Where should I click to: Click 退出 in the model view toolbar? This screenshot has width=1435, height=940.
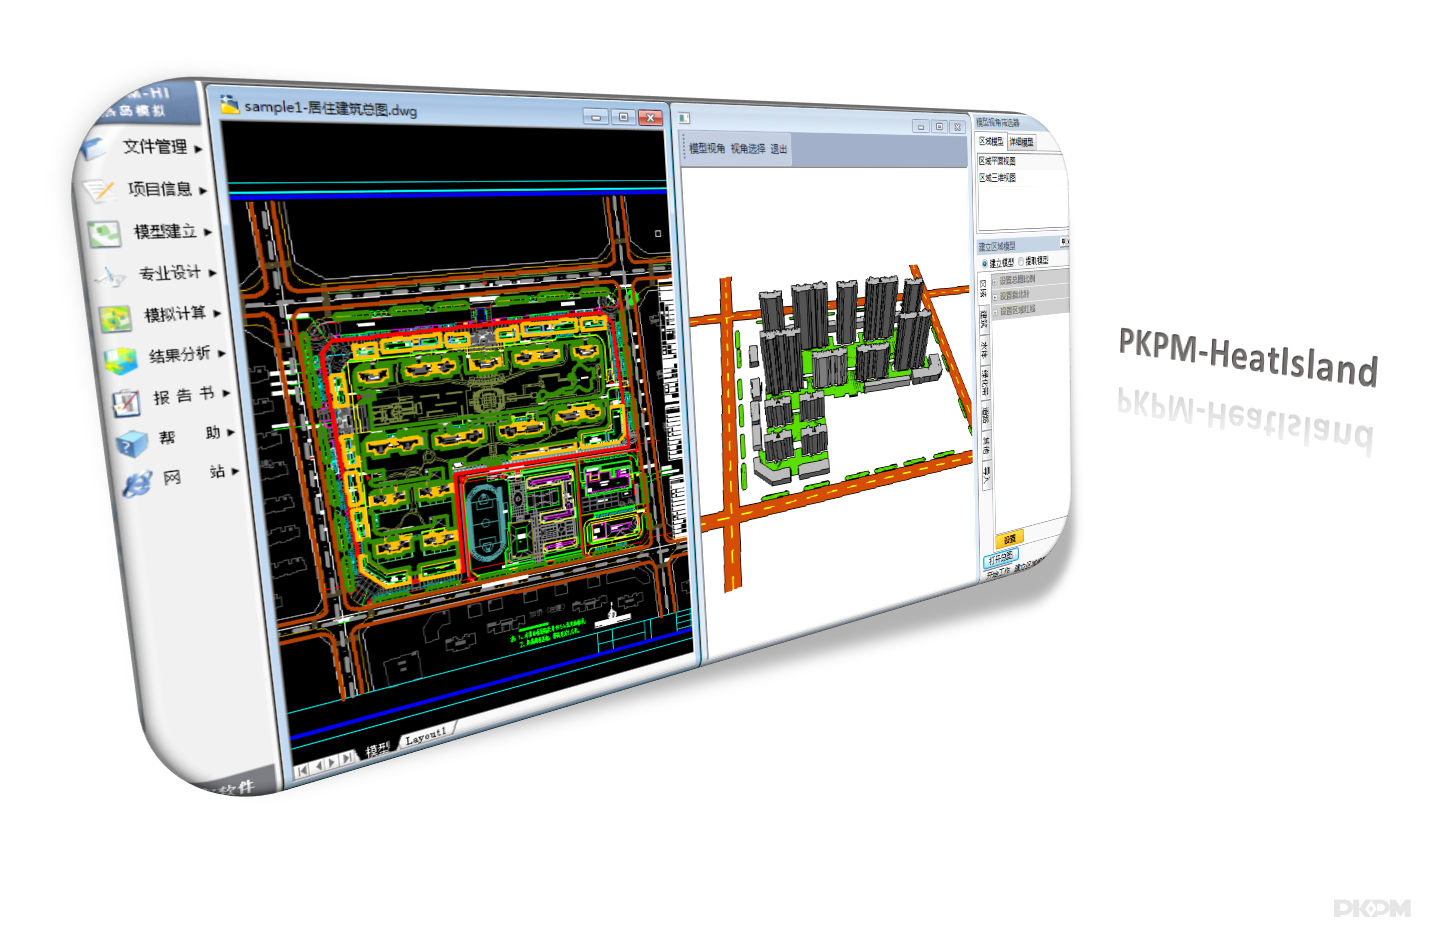click(778, 149)
